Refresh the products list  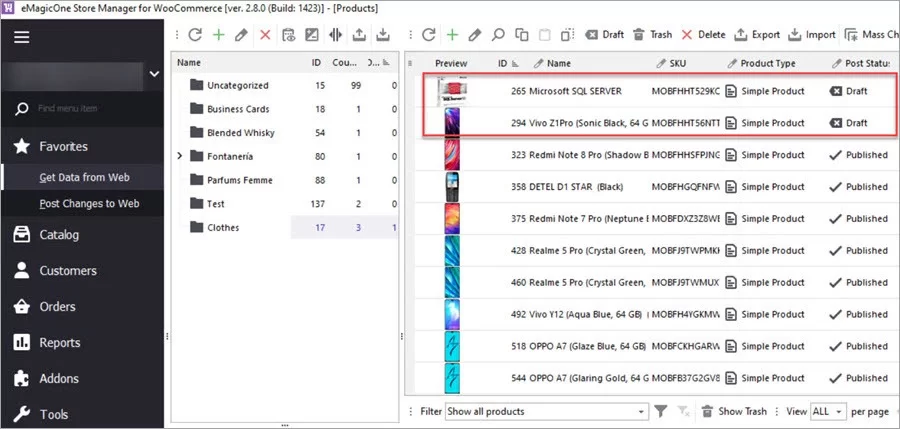(428, 35)
